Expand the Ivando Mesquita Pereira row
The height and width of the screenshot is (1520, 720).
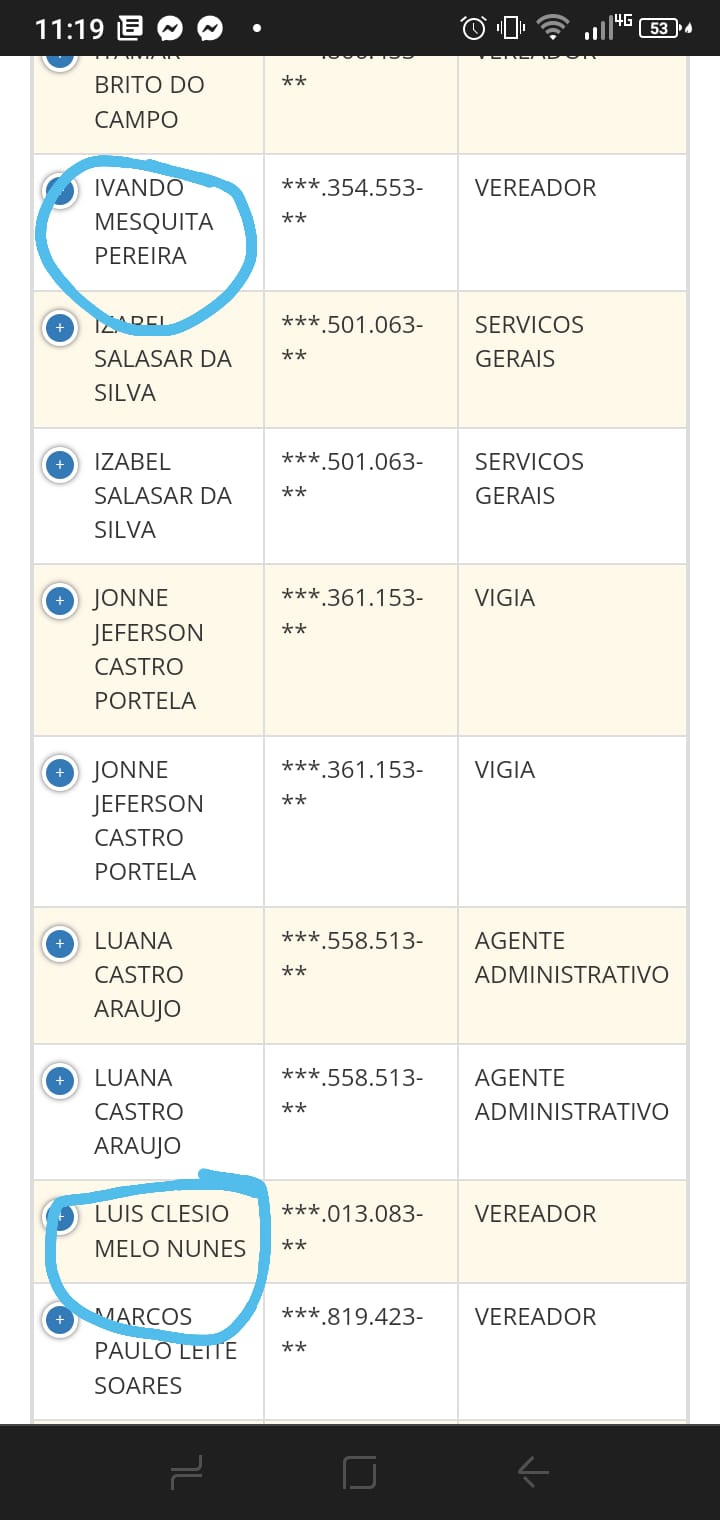click(60, 190)
